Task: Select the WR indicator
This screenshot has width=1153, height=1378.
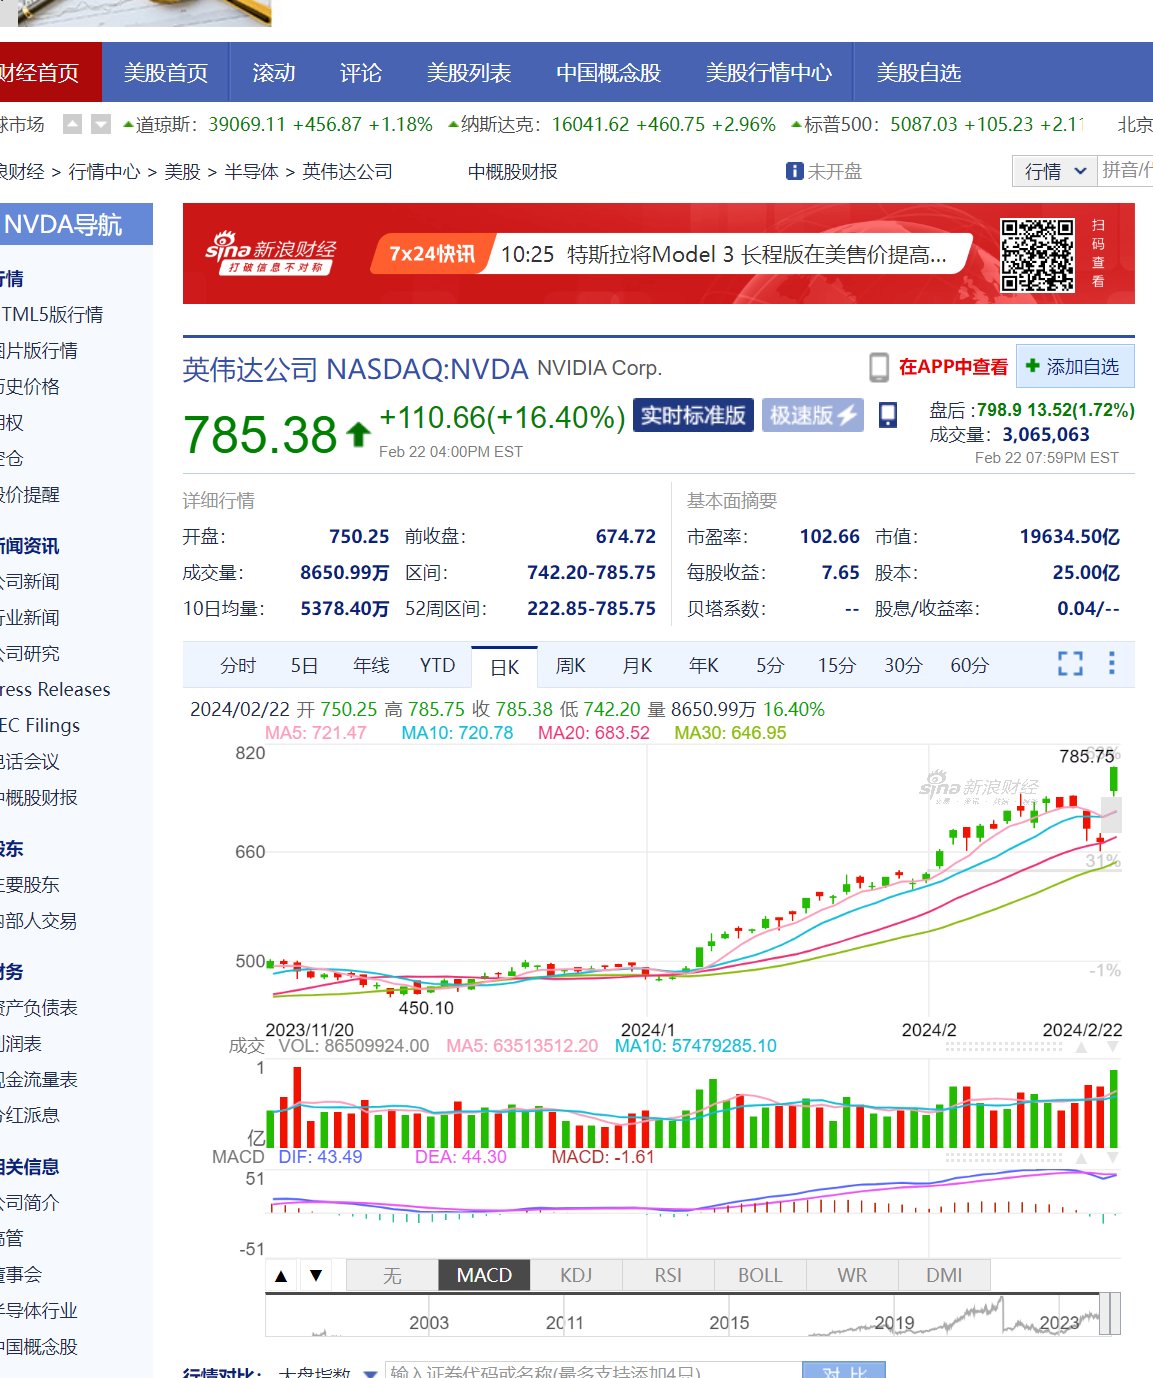Action: click(x=852, y=1275)
